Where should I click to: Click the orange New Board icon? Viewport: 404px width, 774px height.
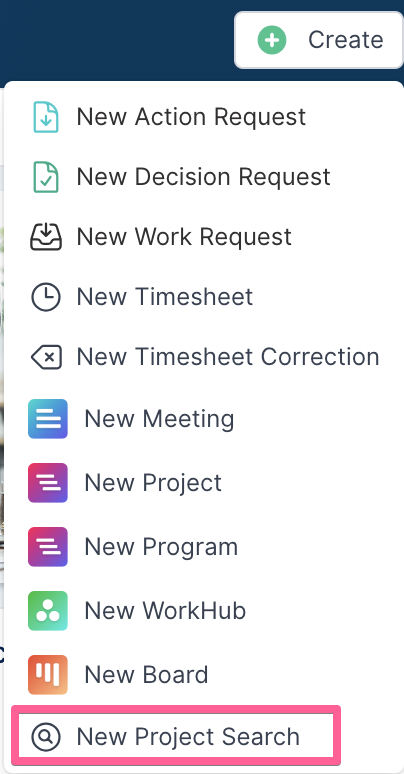(47, 675)
